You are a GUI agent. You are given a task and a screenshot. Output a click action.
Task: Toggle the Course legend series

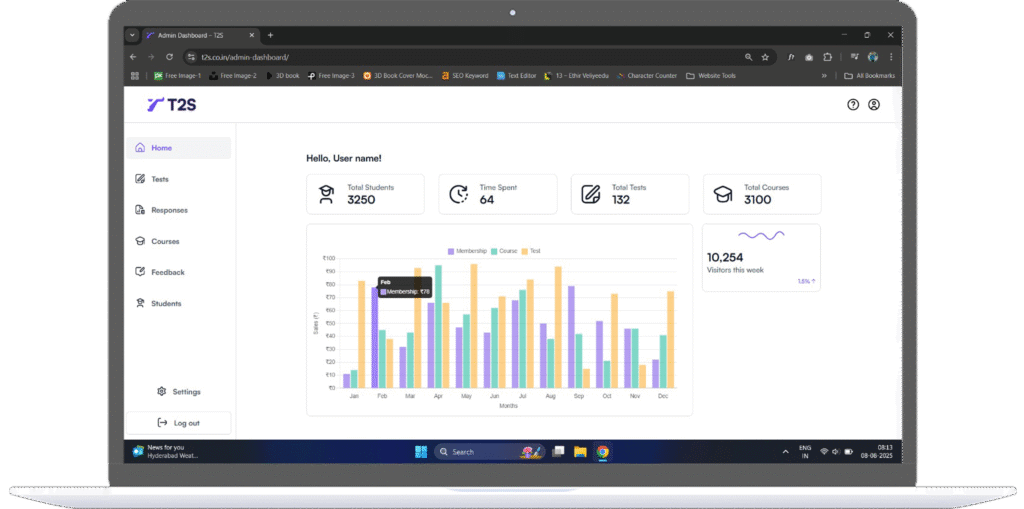(x=506, y=251)
